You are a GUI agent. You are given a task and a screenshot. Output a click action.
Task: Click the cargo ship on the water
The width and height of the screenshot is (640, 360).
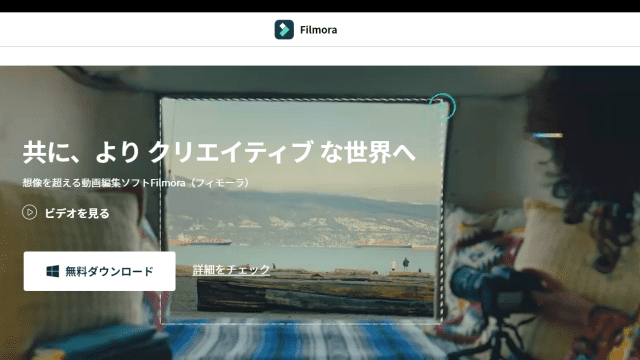point(200,241)
